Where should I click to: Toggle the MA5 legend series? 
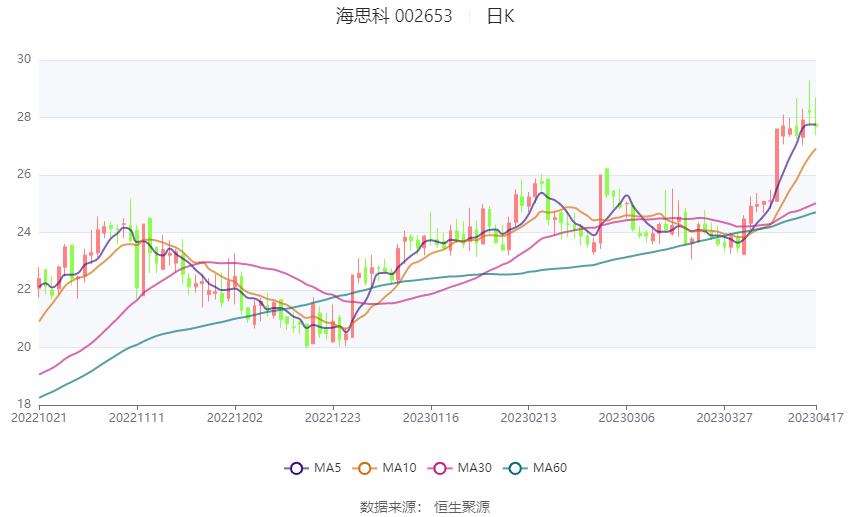[313, 468]
